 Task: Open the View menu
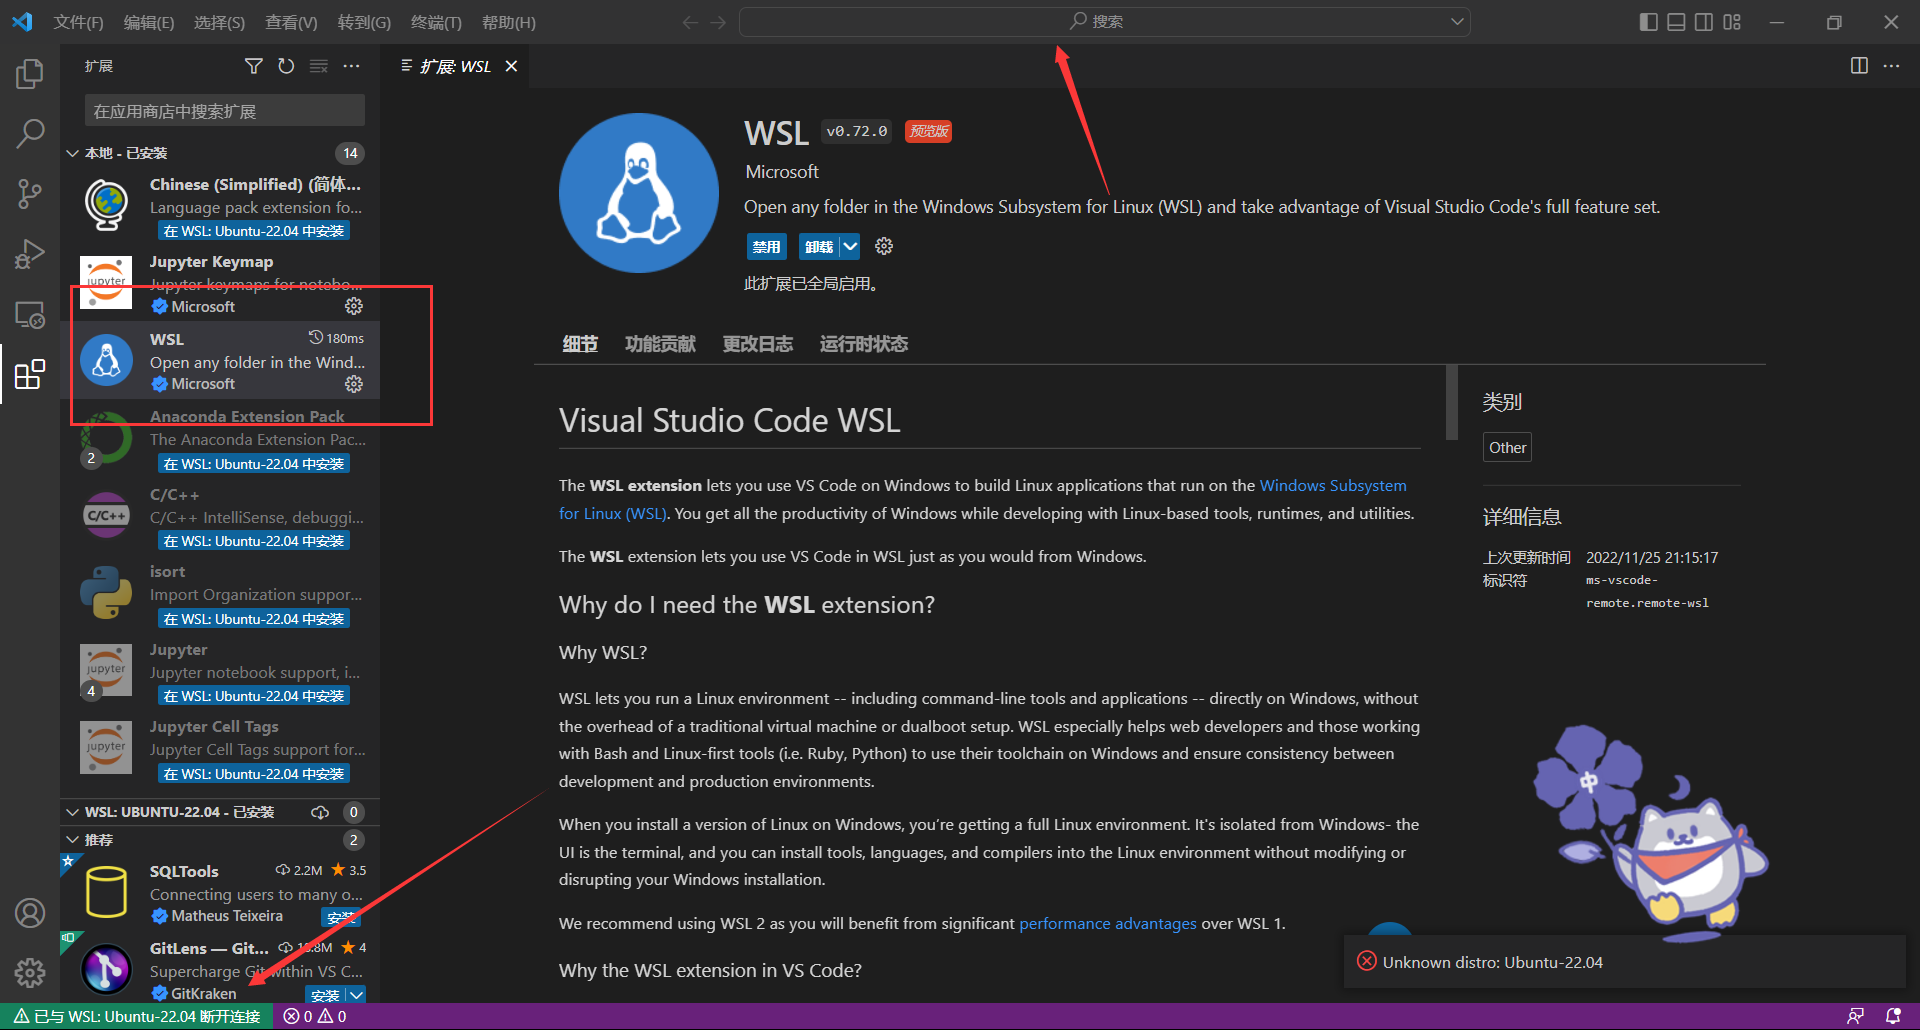[x=291, y=22]
